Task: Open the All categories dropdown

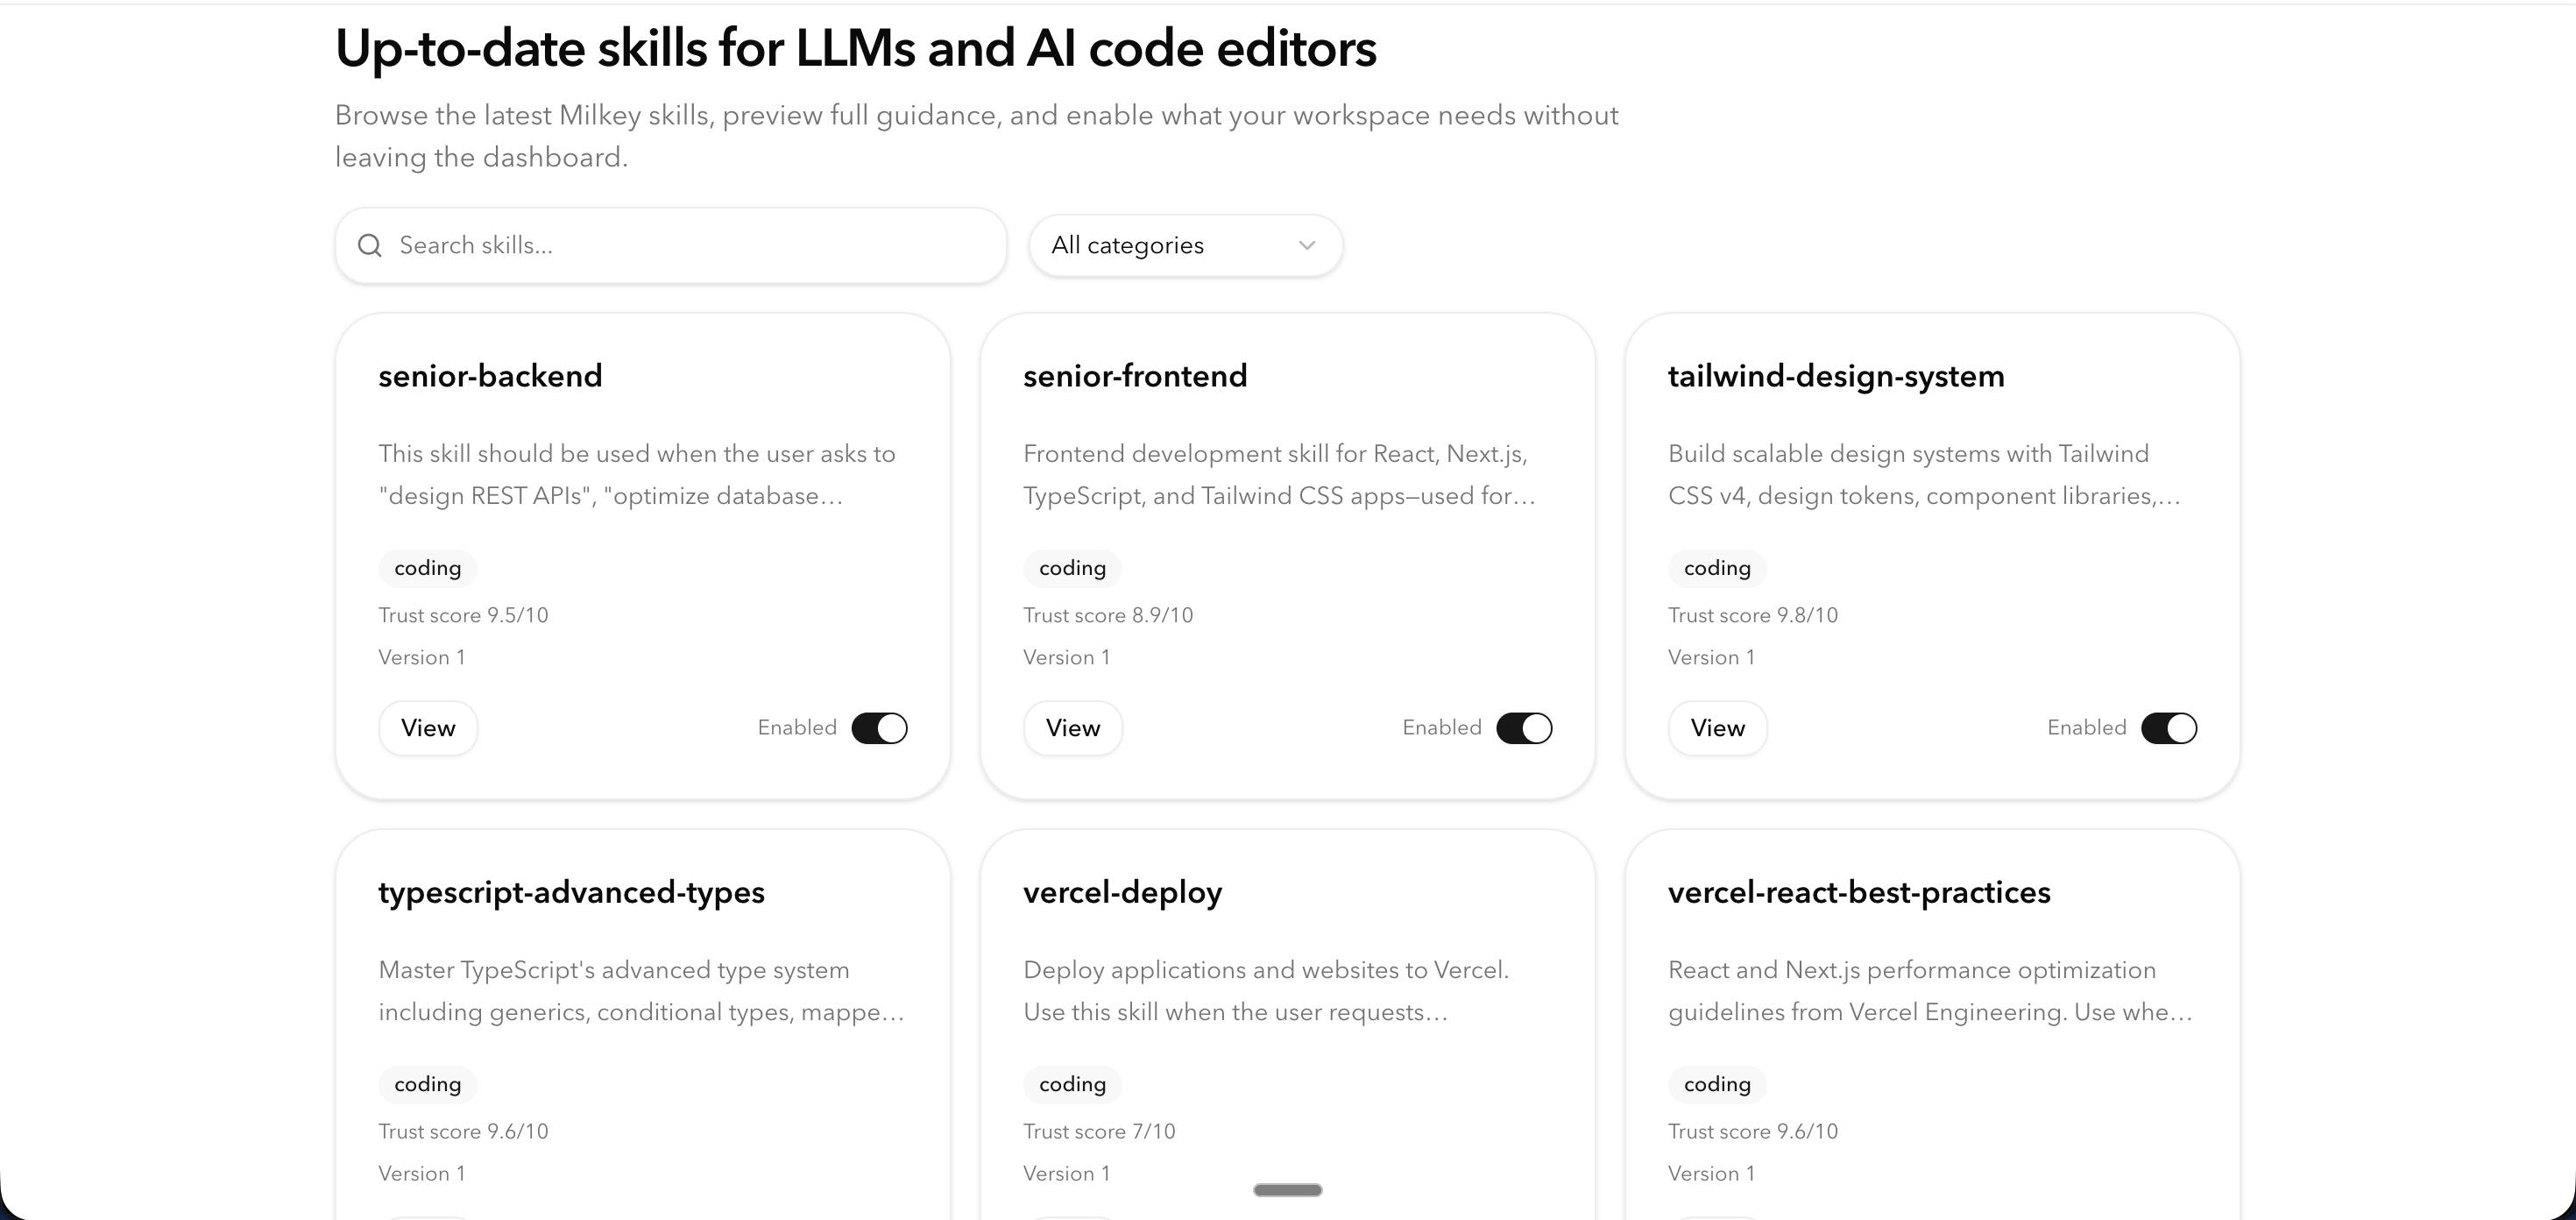Action: (1184, 246)
